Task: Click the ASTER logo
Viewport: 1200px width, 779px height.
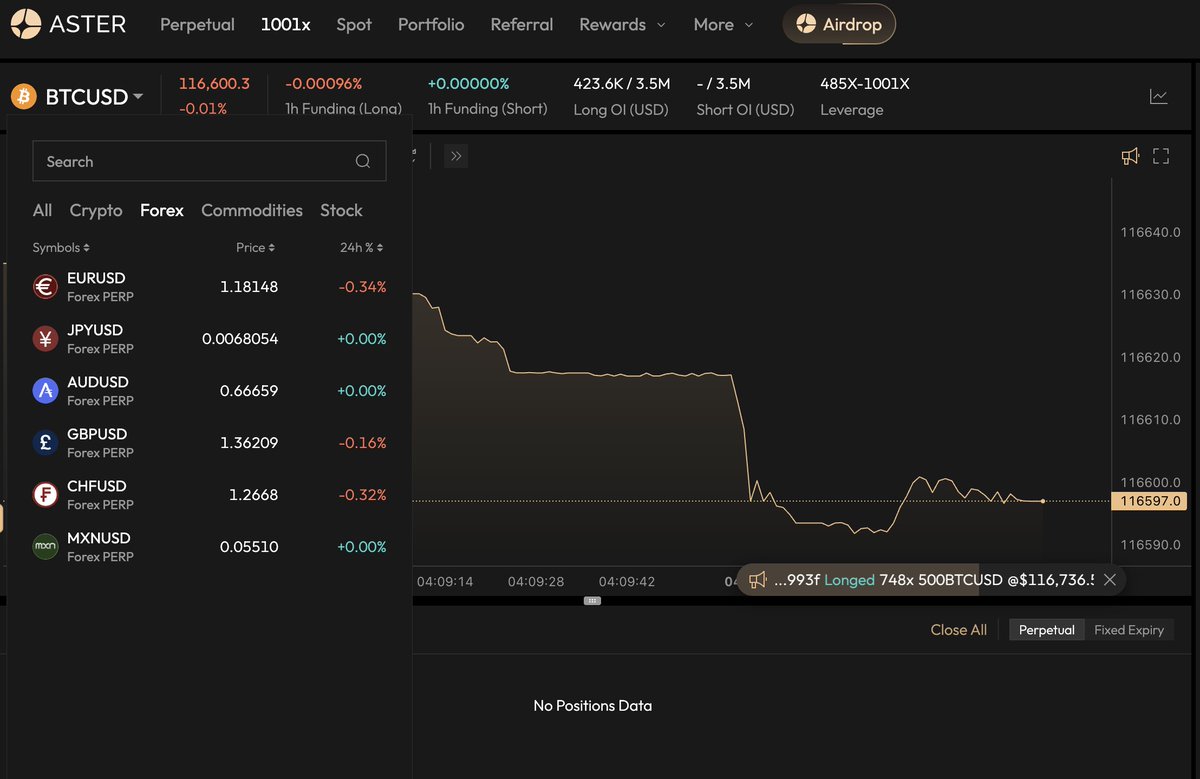Action: pyautogui.click(x=67, y=23)
